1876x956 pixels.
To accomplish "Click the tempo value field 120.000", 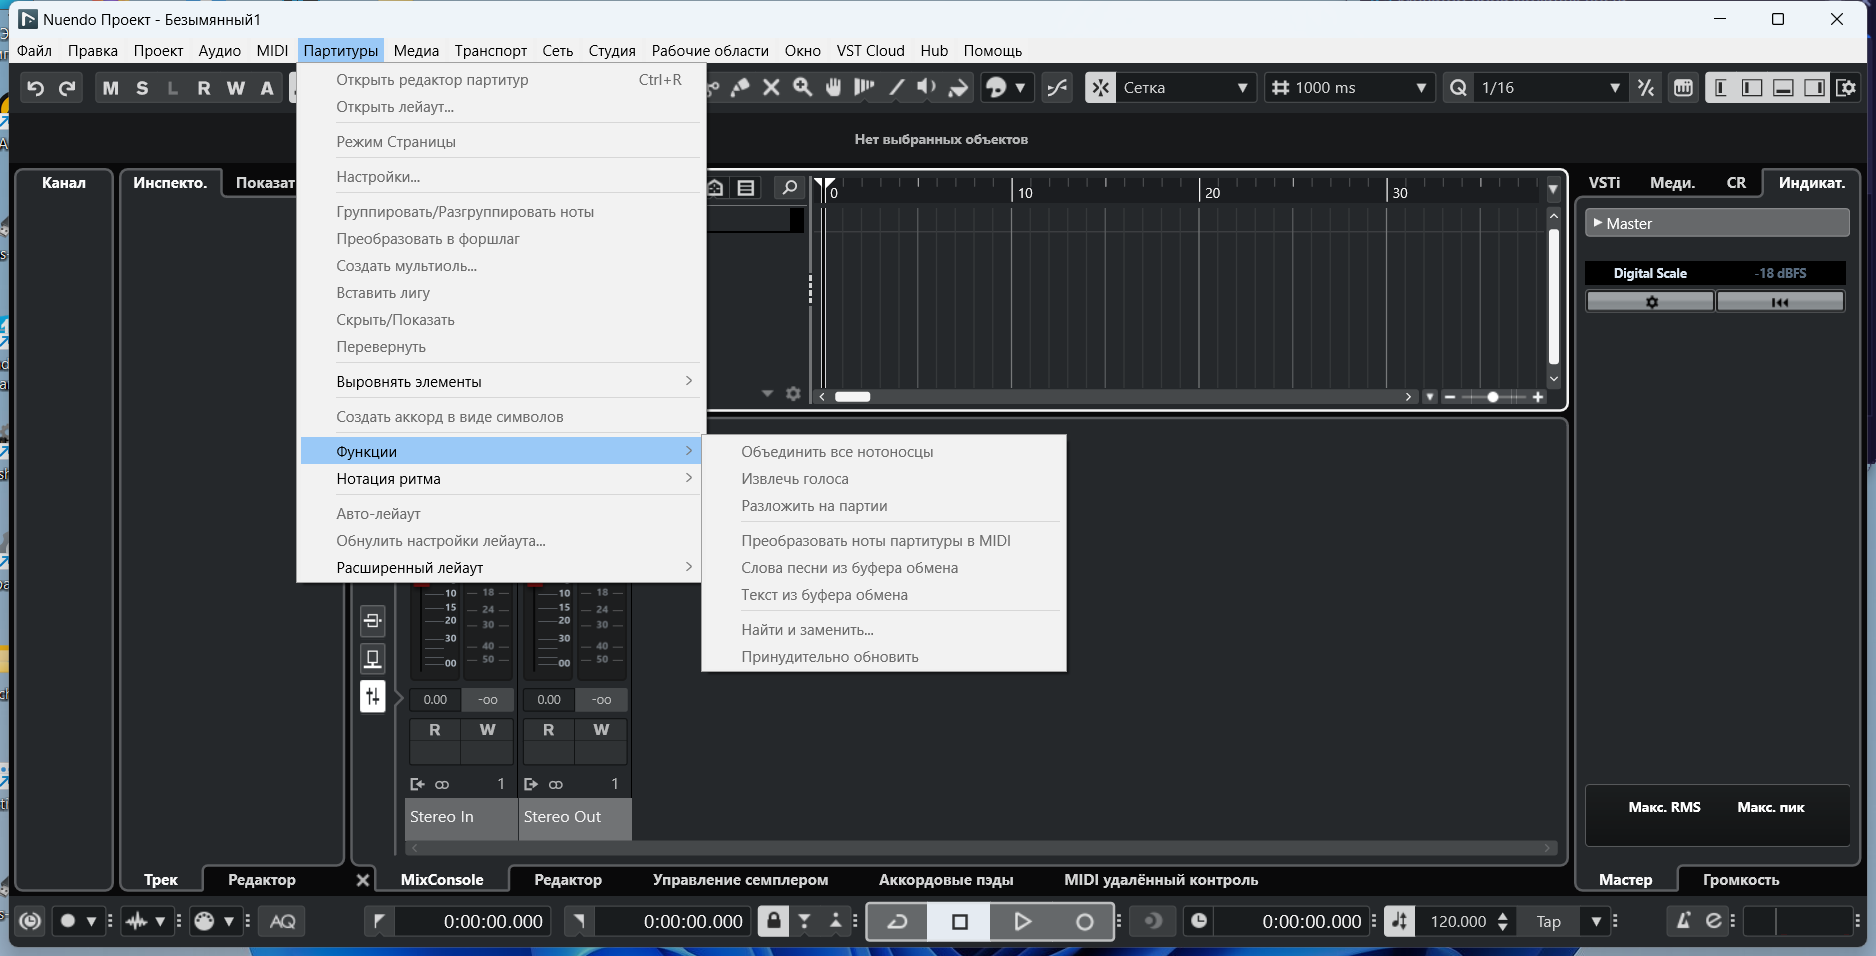I will (1457, 922).
